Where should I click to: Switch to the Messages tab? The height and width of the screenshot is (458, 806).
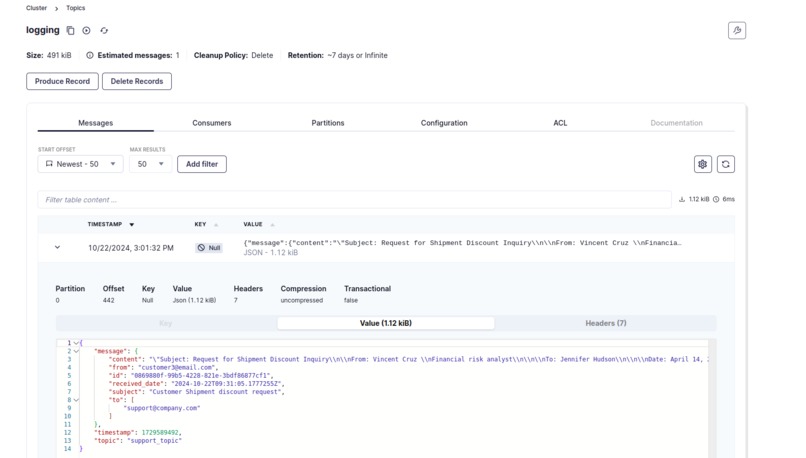(x=96, y=123)
